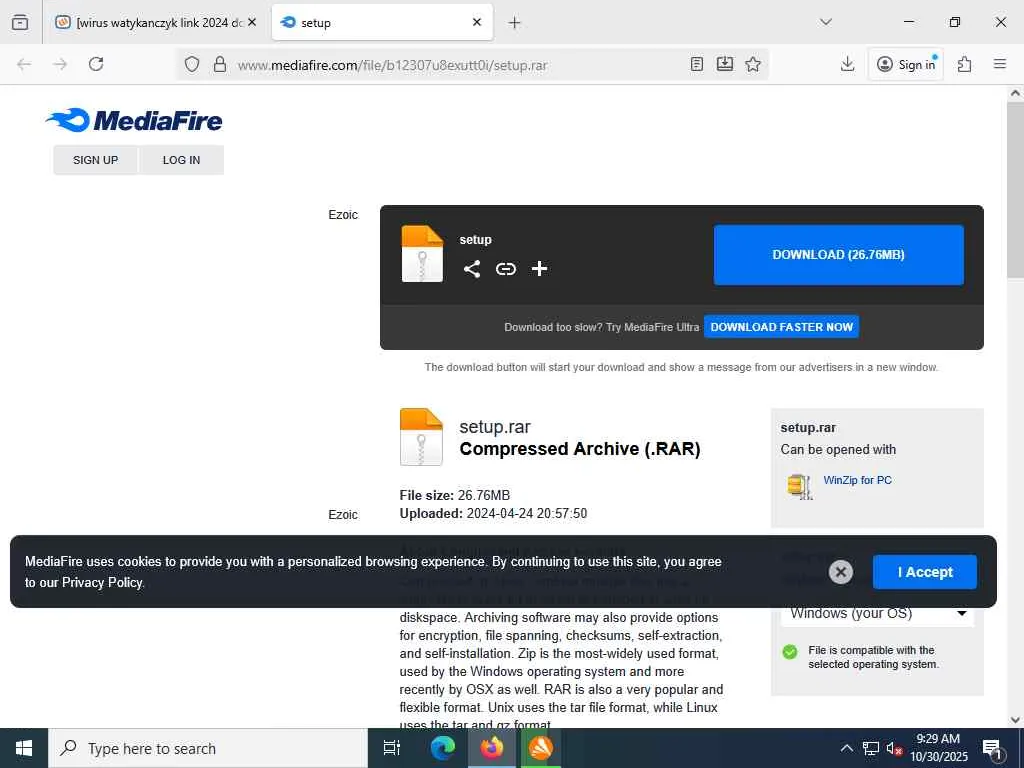The image size is (1024, 768).
Task: Click the plus add-to-account icon
Action: click(x=539, y=268)
